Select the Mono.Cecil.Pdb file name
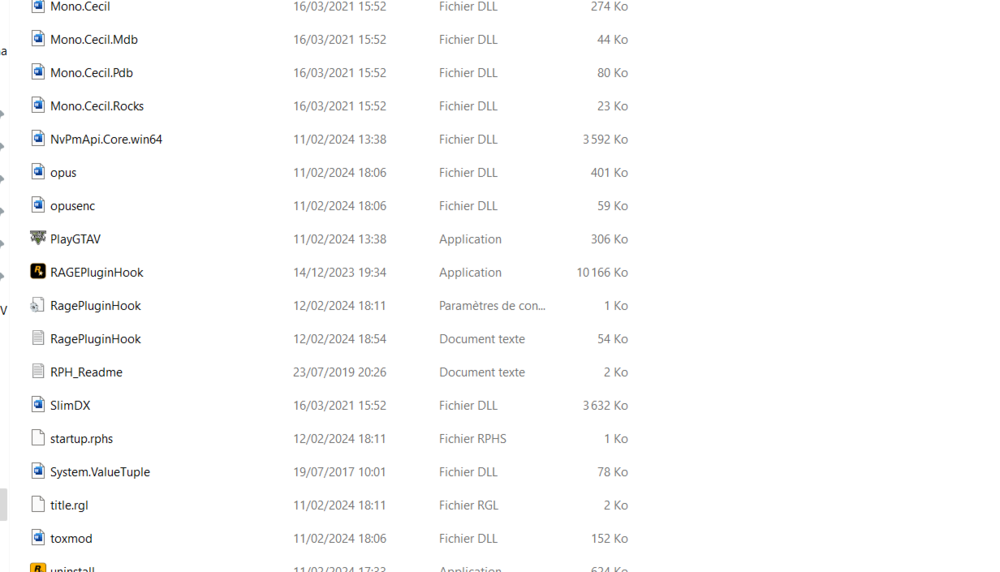This screenshot has height=572, width=1000. point(91,72)
